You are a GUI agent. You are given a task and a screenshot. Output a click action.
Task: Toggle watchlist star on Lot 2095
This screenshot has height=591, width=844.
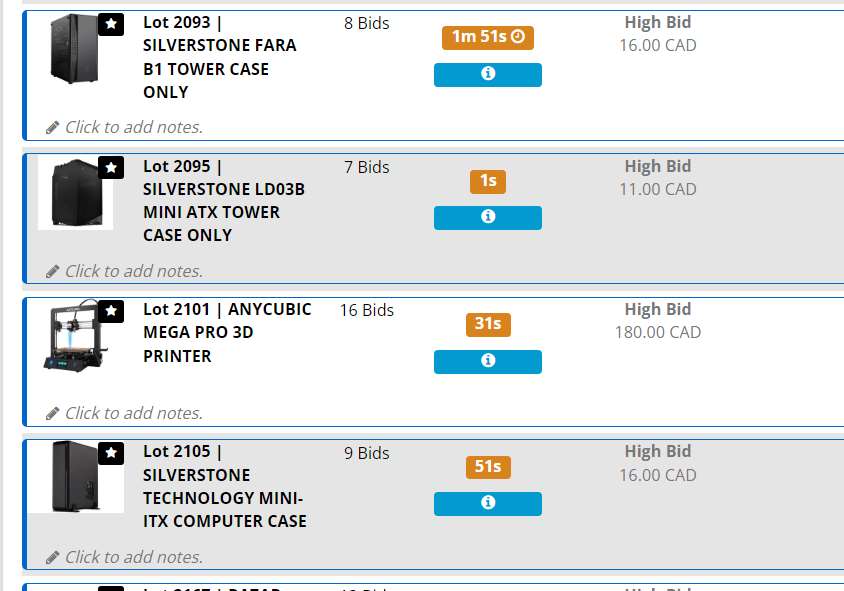[x=112, y=167]
